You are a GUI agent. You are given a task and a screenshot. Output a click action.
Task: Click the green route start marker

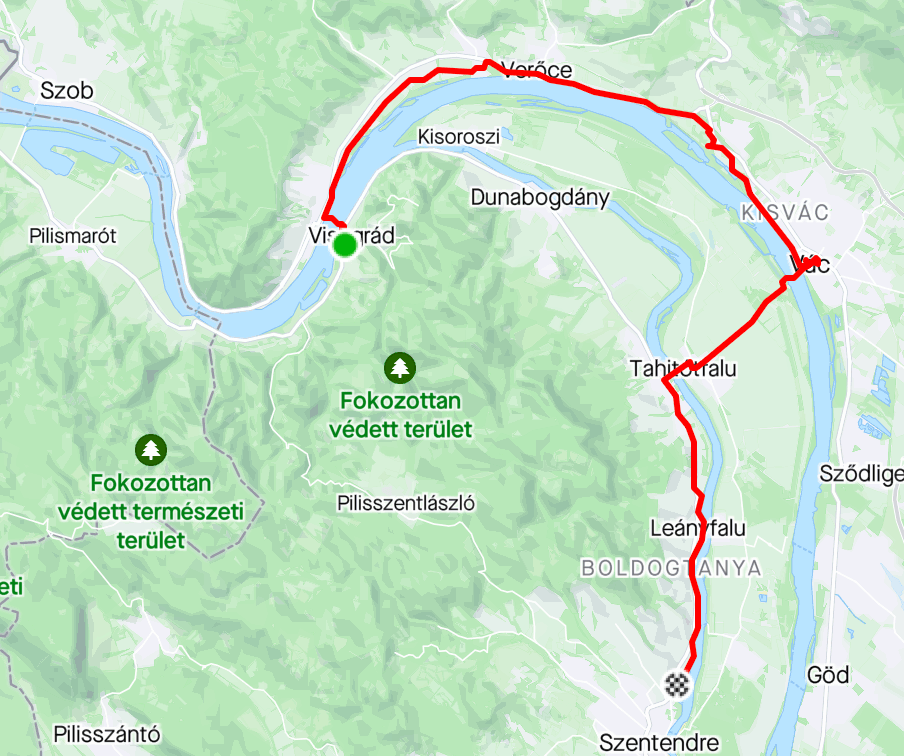click(345, 245)
